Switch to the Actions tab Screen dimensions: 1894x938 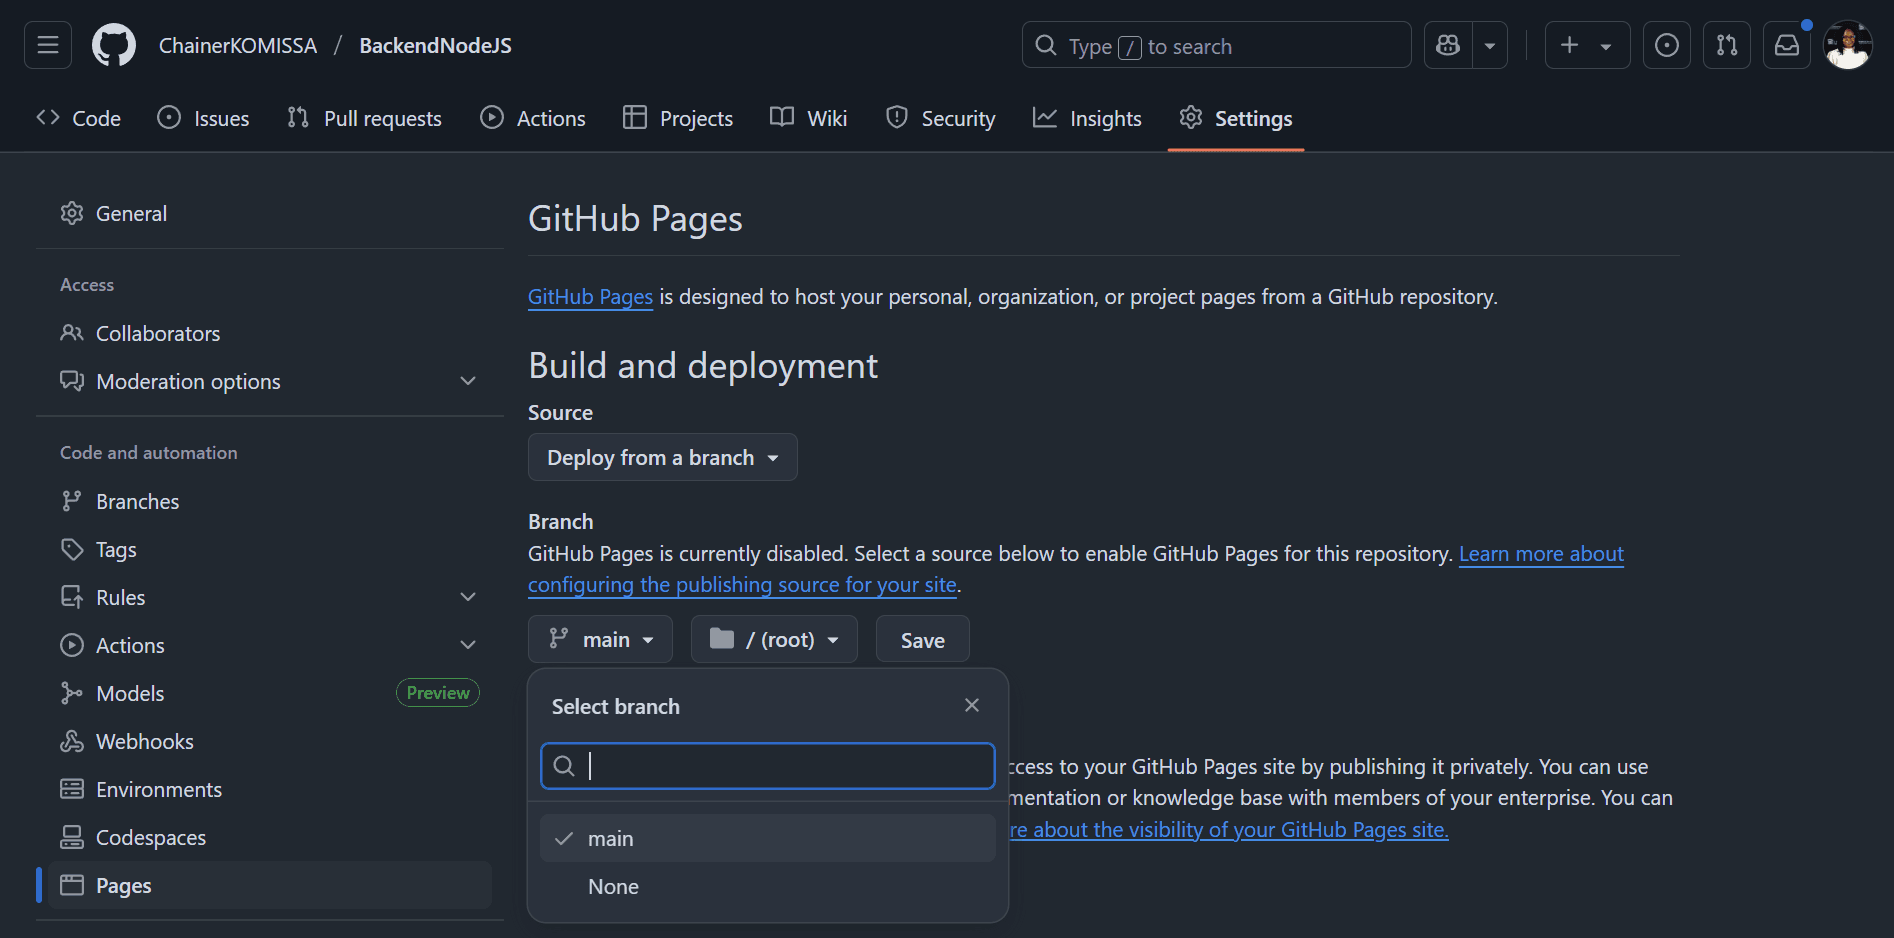pos(532,117)
